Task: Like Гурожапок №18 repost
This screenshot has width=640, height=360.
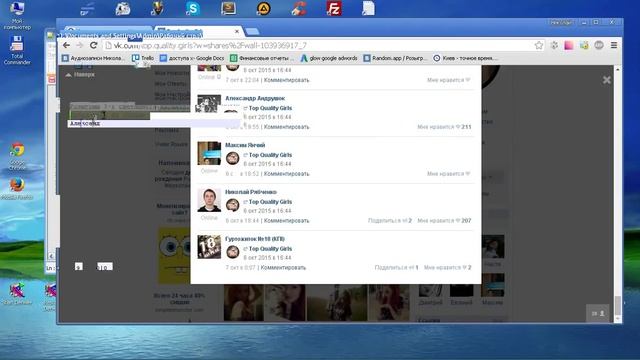Action: [x=447, y=268]
